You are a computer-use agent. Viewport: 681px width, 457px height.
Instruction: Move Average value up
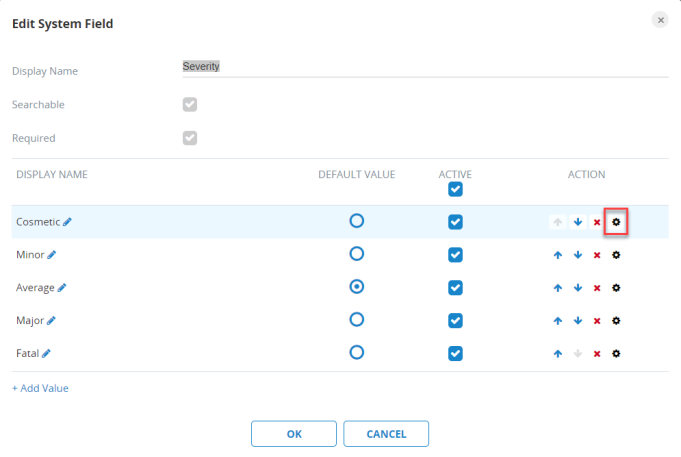tap(558, 288)
